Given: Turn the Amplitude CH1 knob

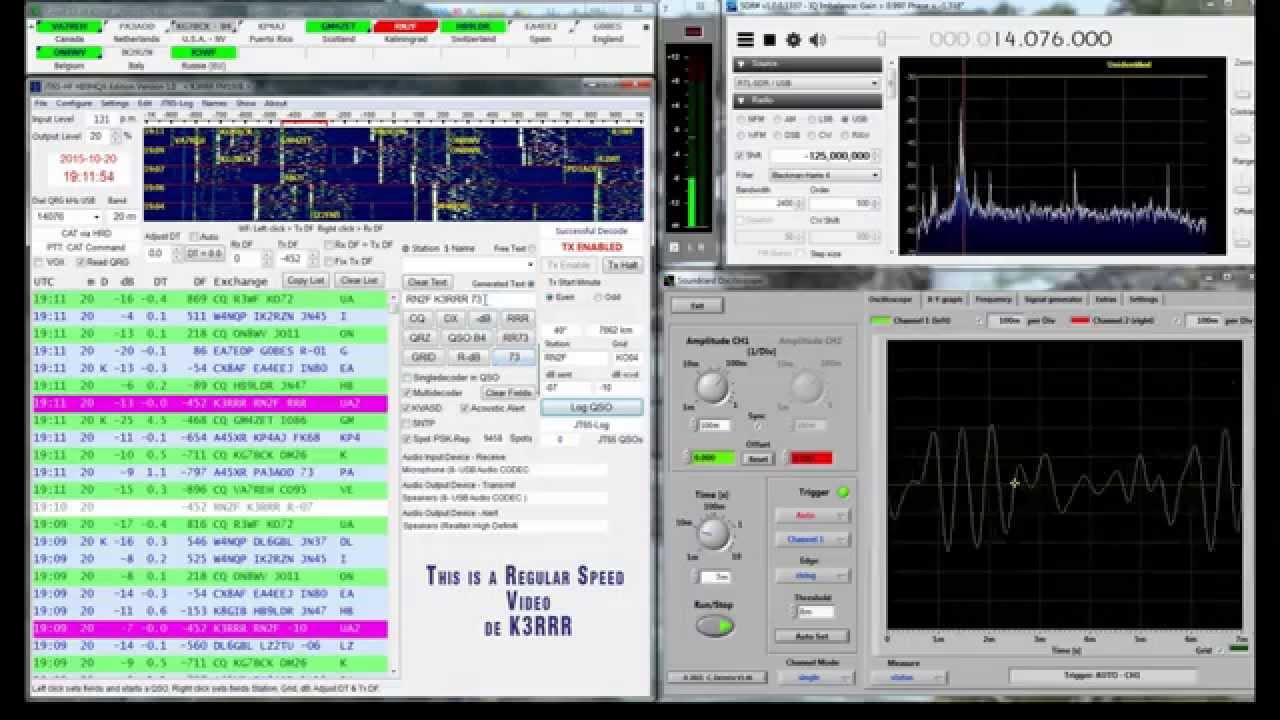Looking at the screenshot, I should [712, 387].
